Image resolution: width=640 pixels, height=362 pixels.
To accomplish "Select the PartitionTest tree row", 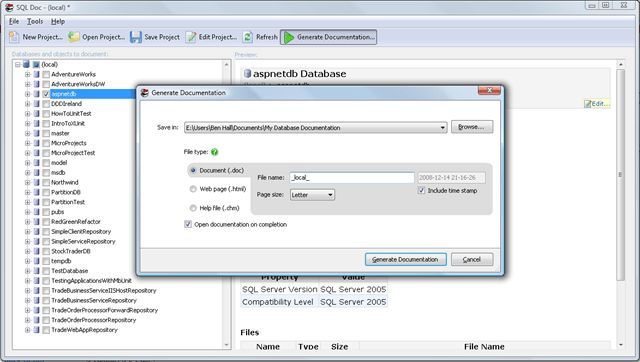I will tap(68, 202).
